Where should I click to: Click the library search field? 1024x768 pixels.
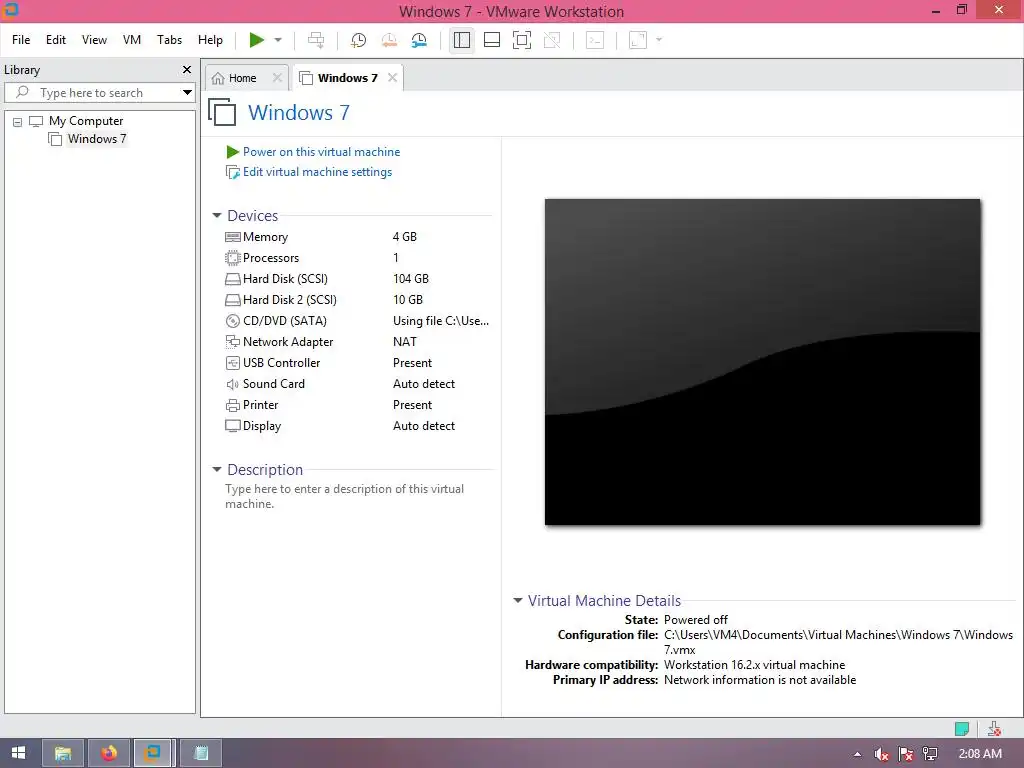click(98, 93)
